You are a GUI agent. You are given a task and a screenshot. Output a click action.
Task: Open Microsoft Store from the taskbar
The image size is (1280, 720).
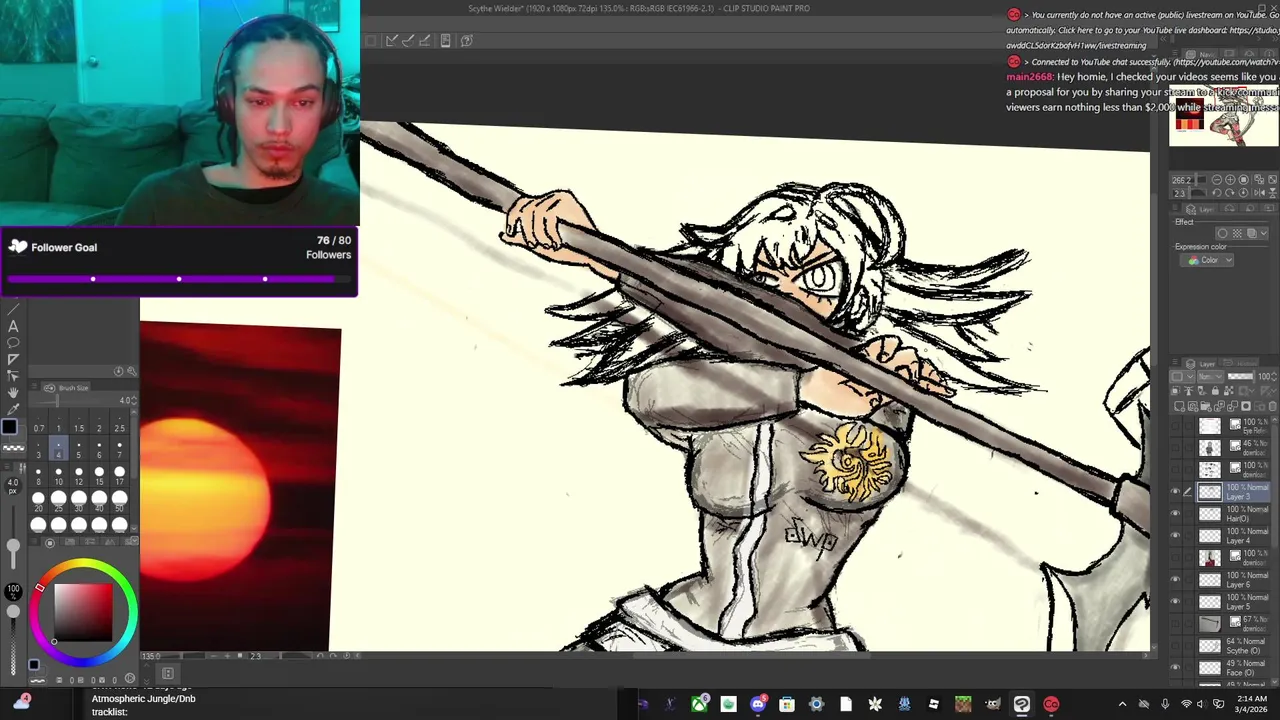pyautogui.click(x=787, y=704)
